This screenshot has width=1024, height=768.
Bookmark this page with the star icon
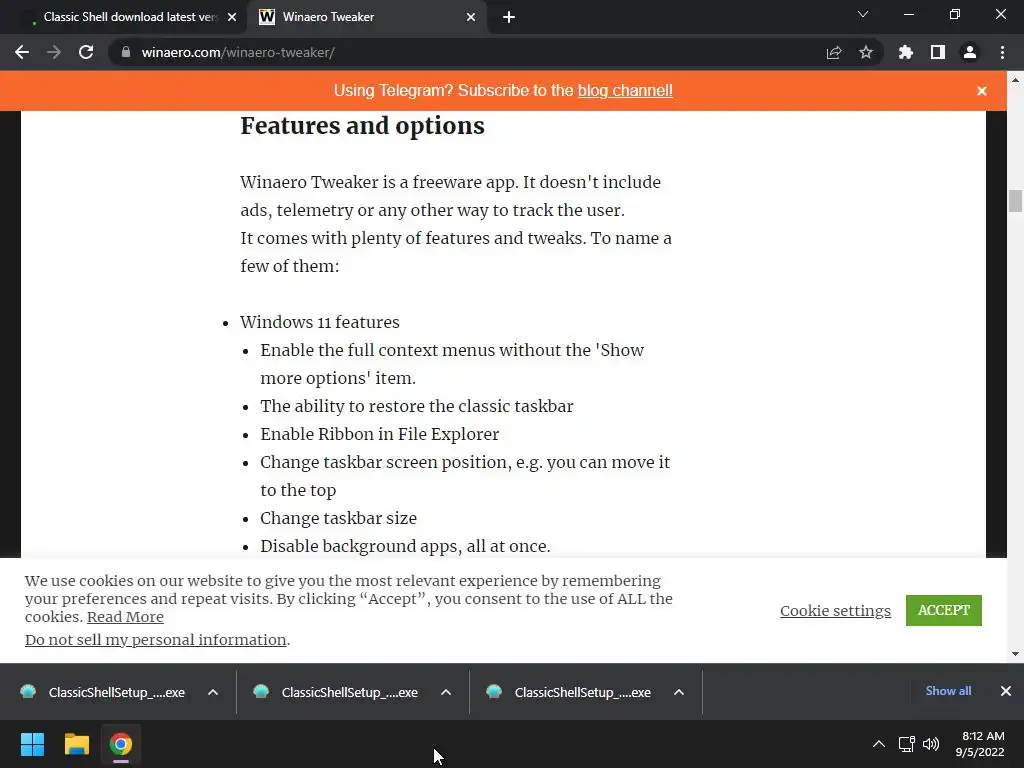tap(866, 52)
